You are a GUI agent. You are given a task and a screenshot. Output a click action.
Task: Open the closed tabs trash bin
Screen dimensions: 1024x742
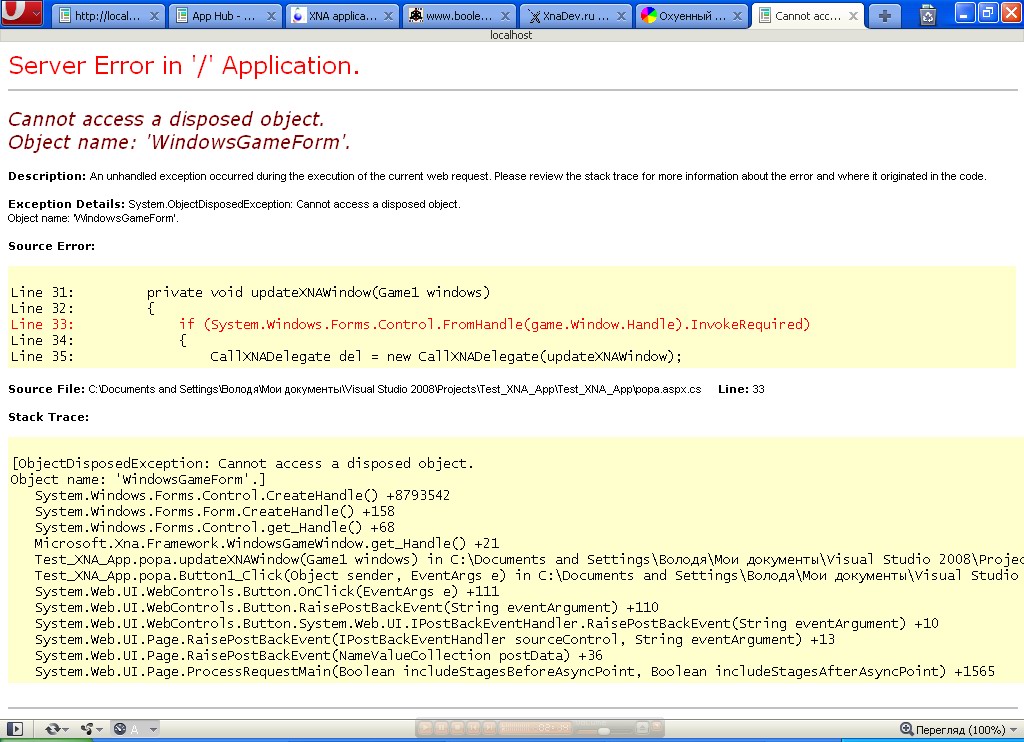927,15
